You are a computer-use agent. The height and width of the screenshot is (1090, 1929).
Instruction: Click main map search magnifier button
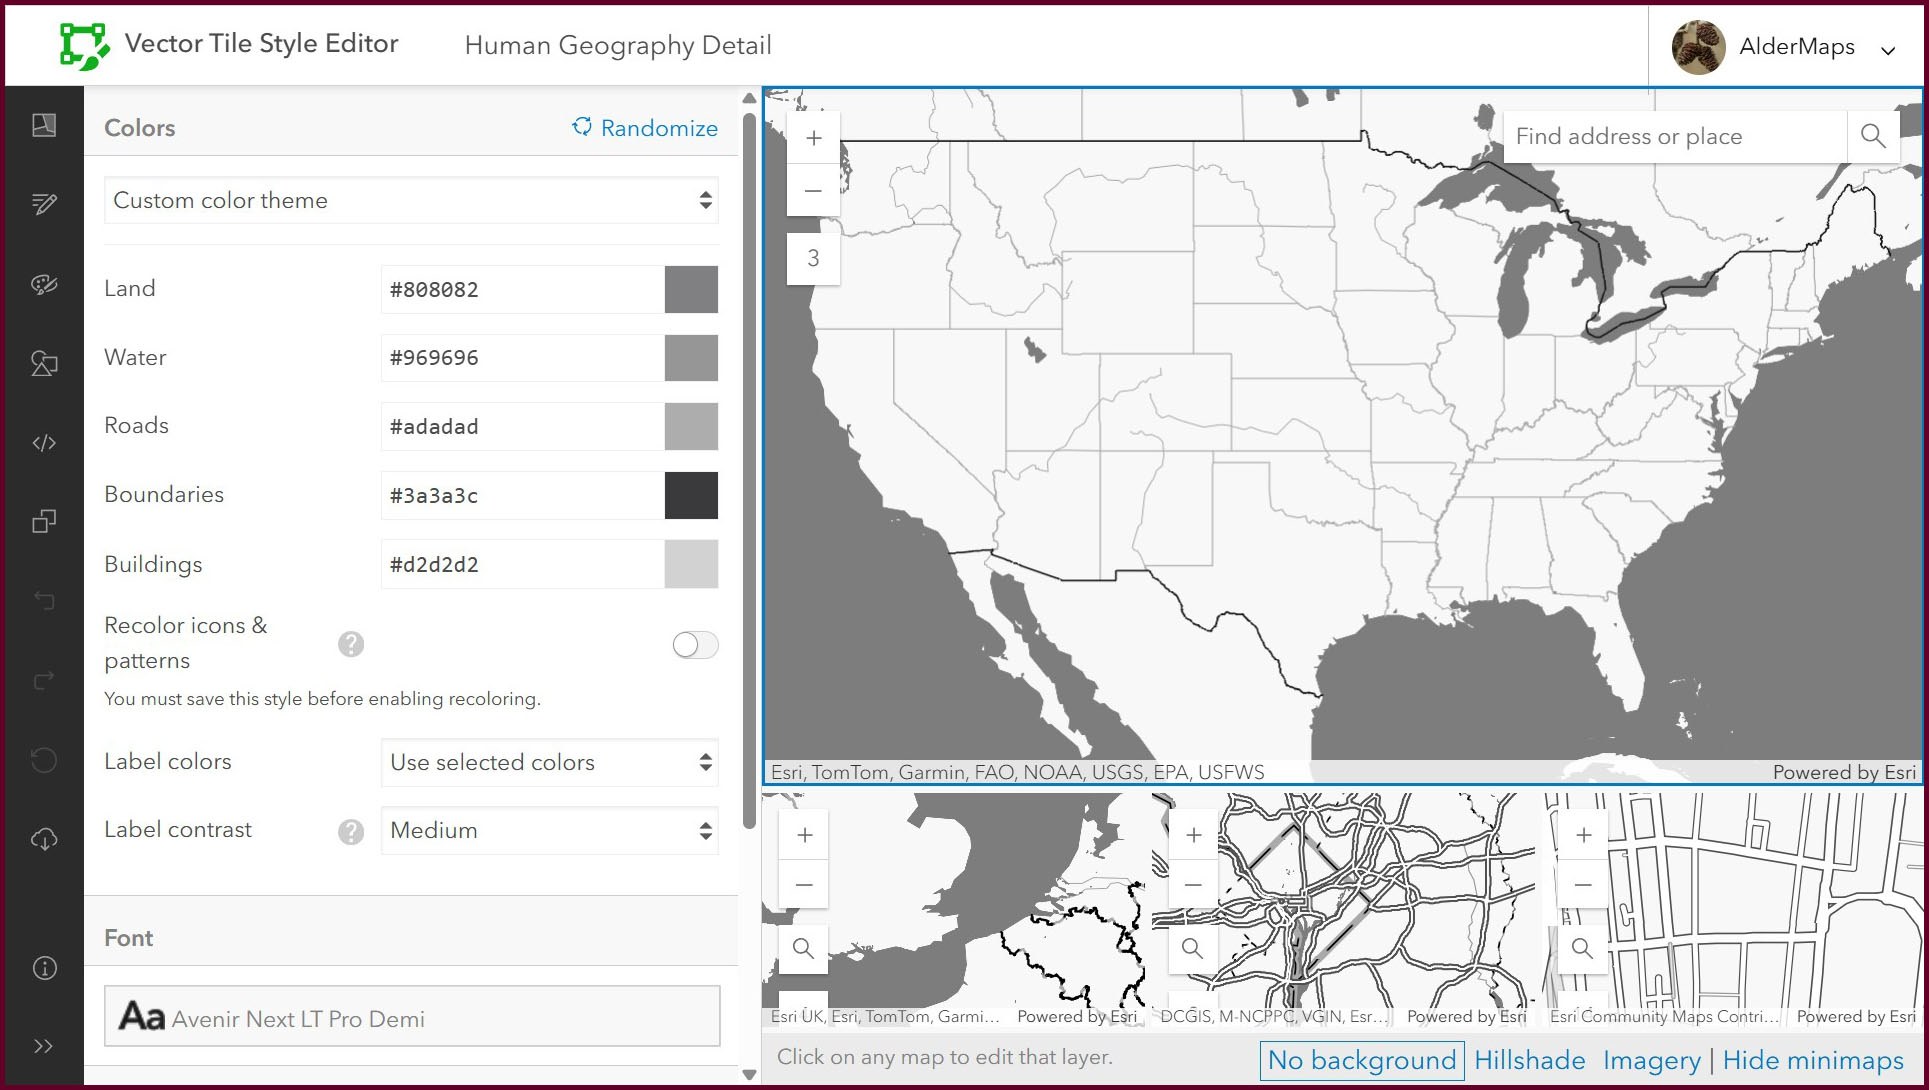[x=1873, y=136]
